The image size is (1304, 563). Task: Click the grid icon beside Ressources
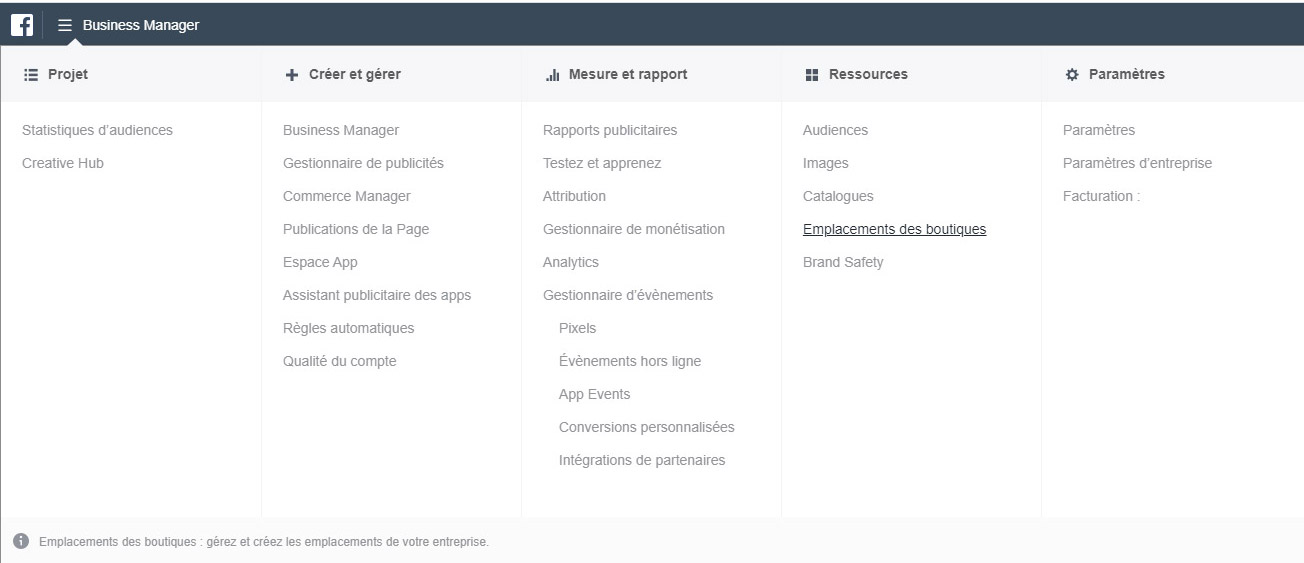tap(812, 74)
